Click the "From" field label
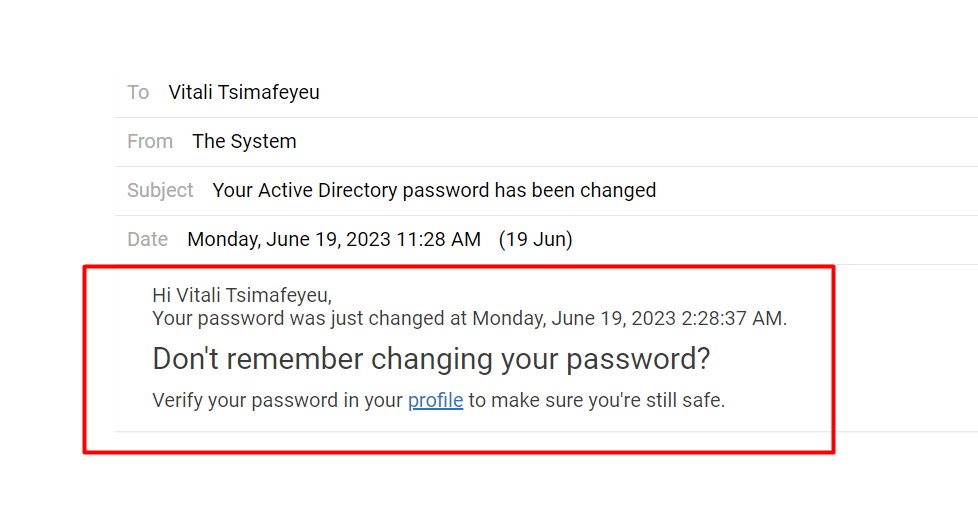 pyautogui.click(x=150, y=142)
